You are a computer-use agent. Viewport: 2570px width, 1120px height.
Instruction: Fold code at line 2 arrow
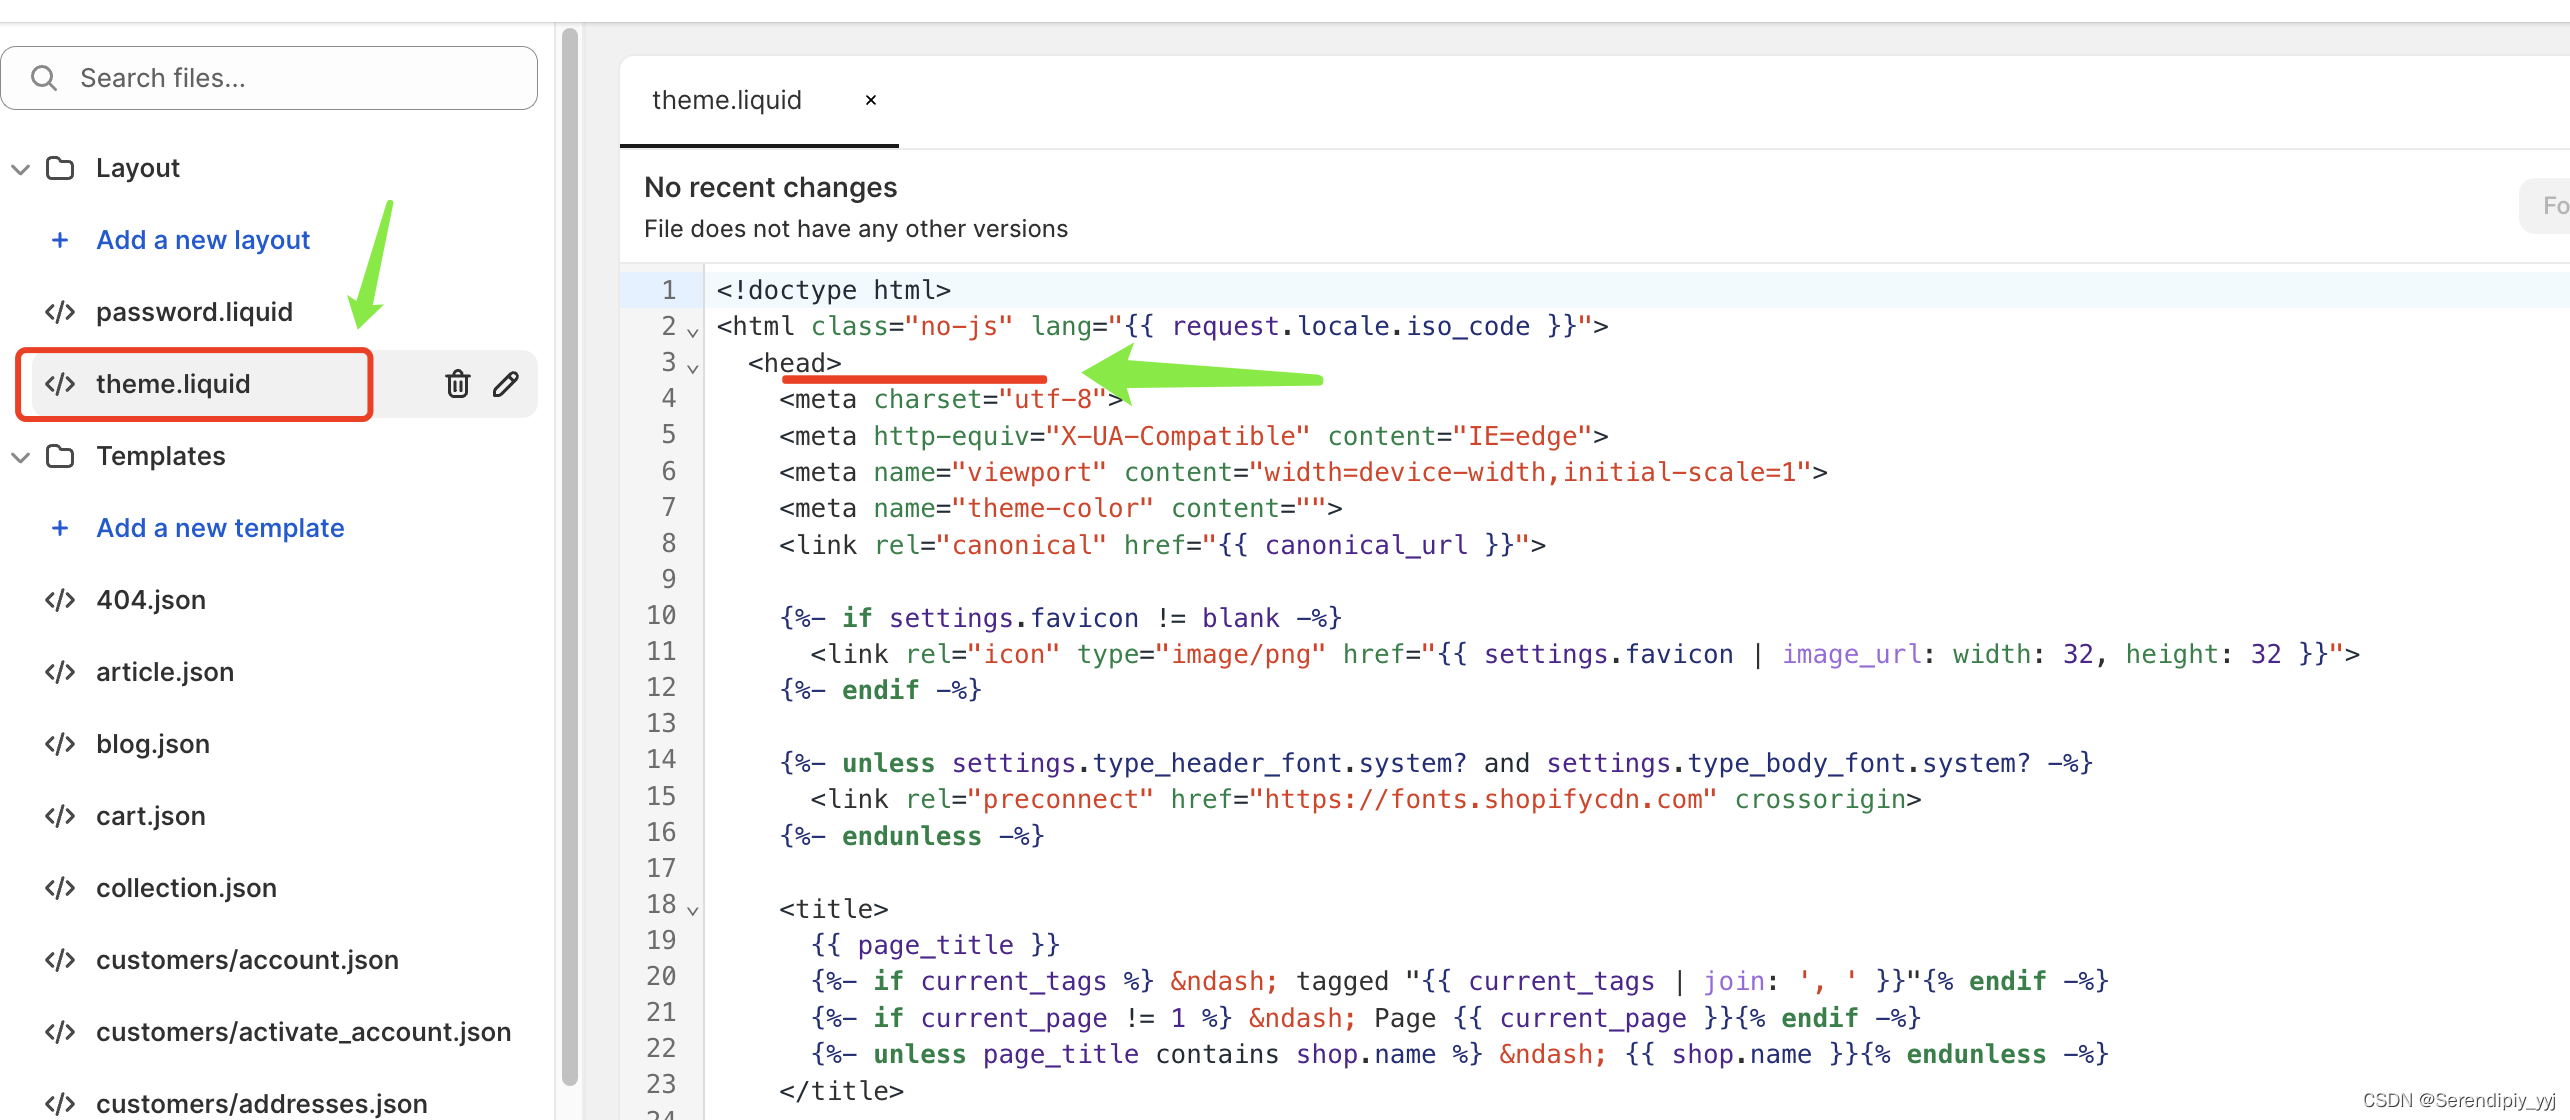pos(693,331)
